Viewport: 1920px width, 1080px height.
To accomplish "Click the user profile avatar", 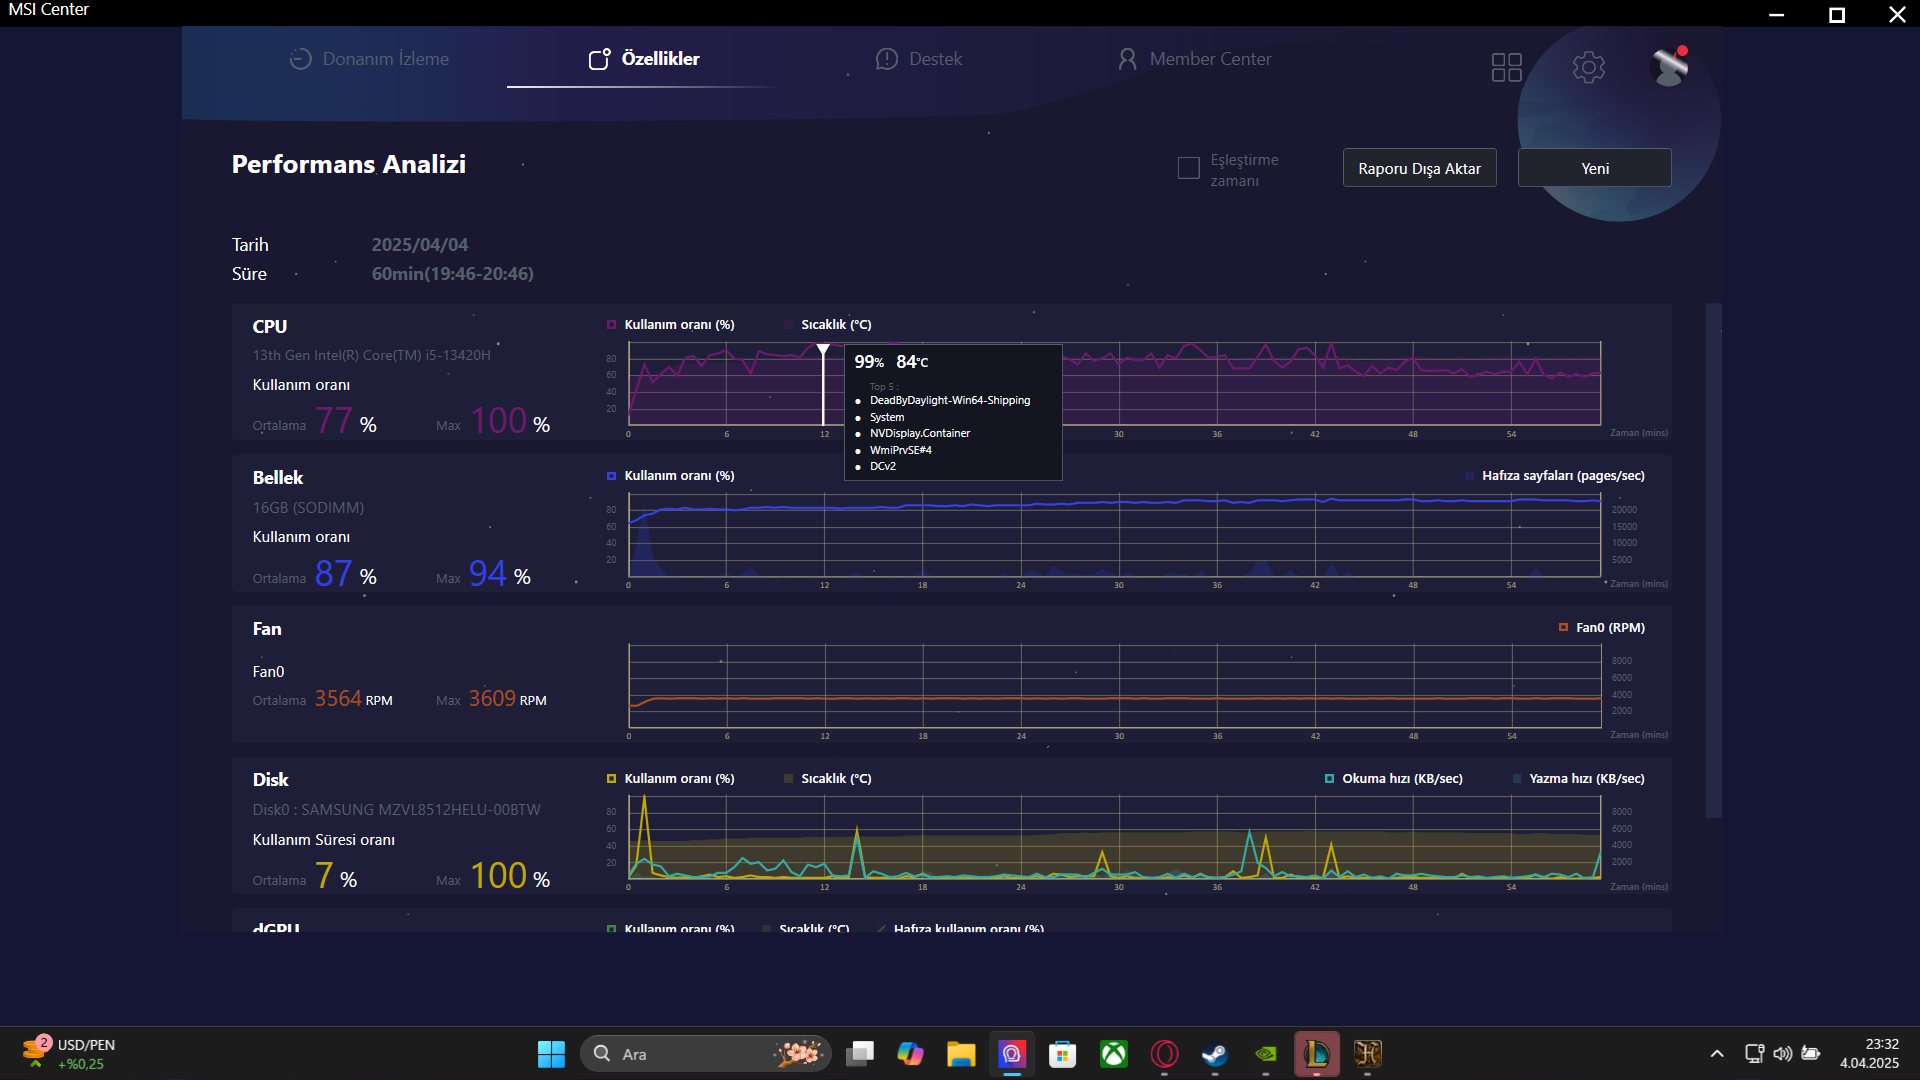I will [x=1669, y=67].
